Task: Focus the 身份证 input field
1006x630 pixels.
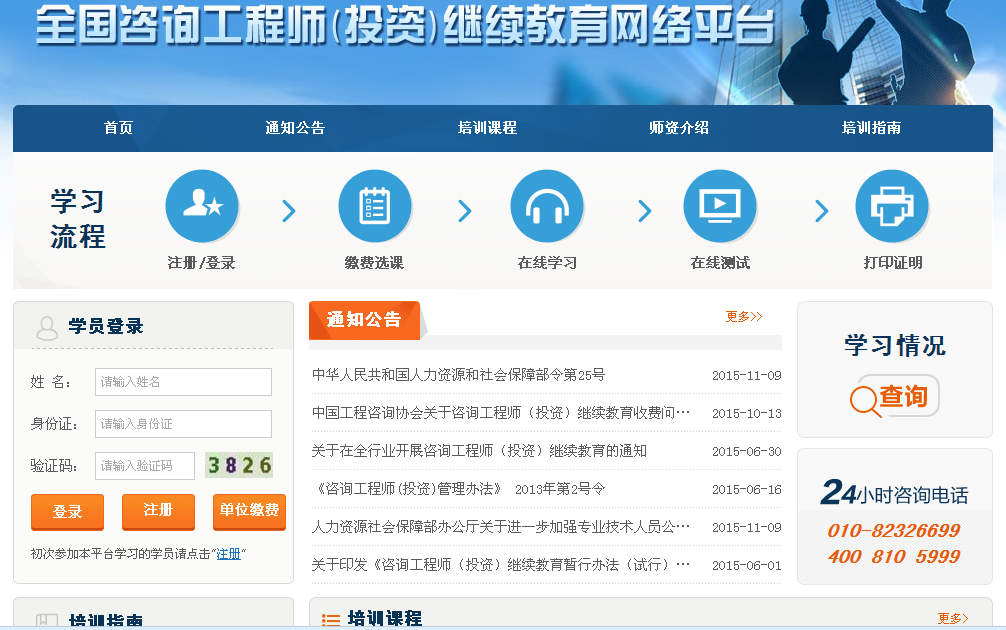Action: pyautogui.click(x=183, y=424)
